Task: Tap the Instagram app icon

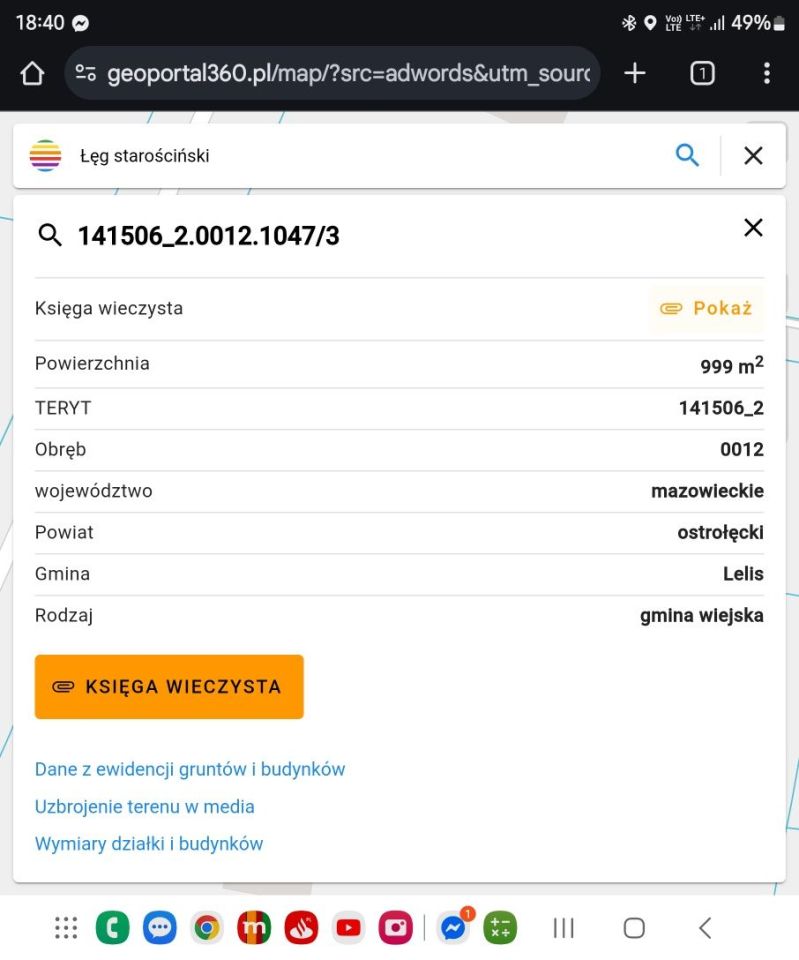Action: tap(395, 927)
